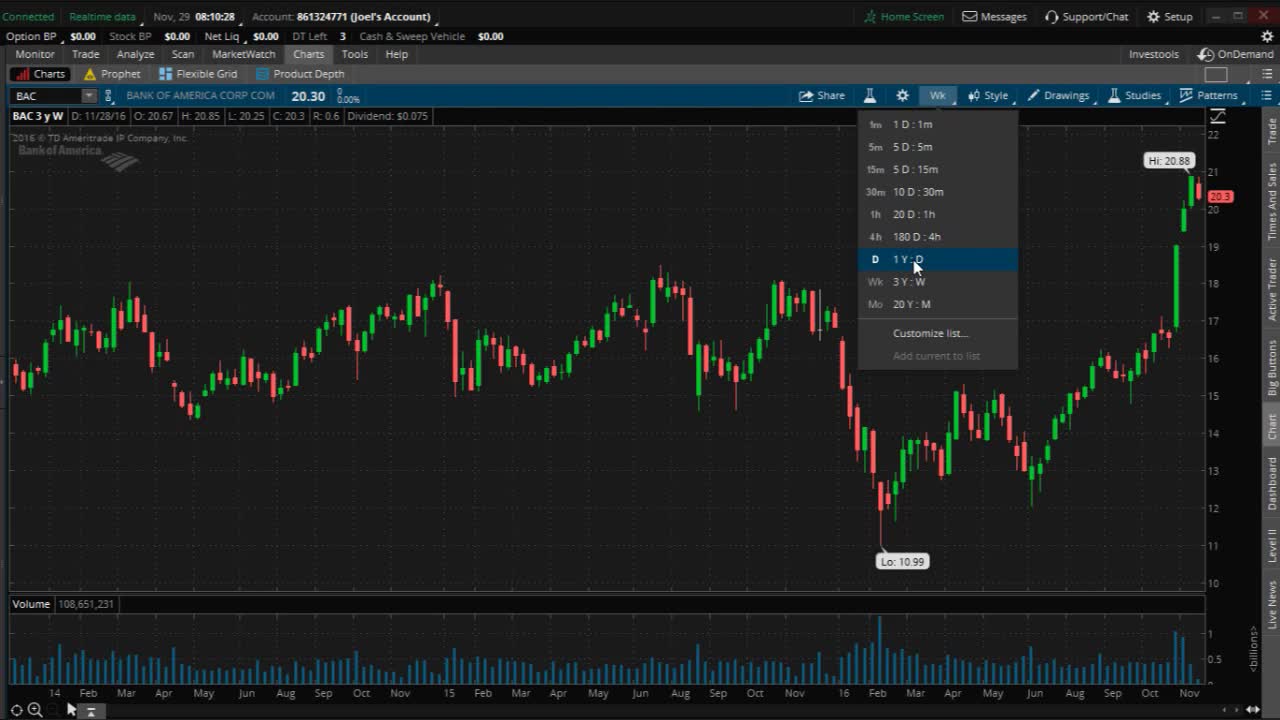Open the chart grid layout selector
Image resolution: width=1280 pixels, height=720 pixels.
pos(1216,74)
